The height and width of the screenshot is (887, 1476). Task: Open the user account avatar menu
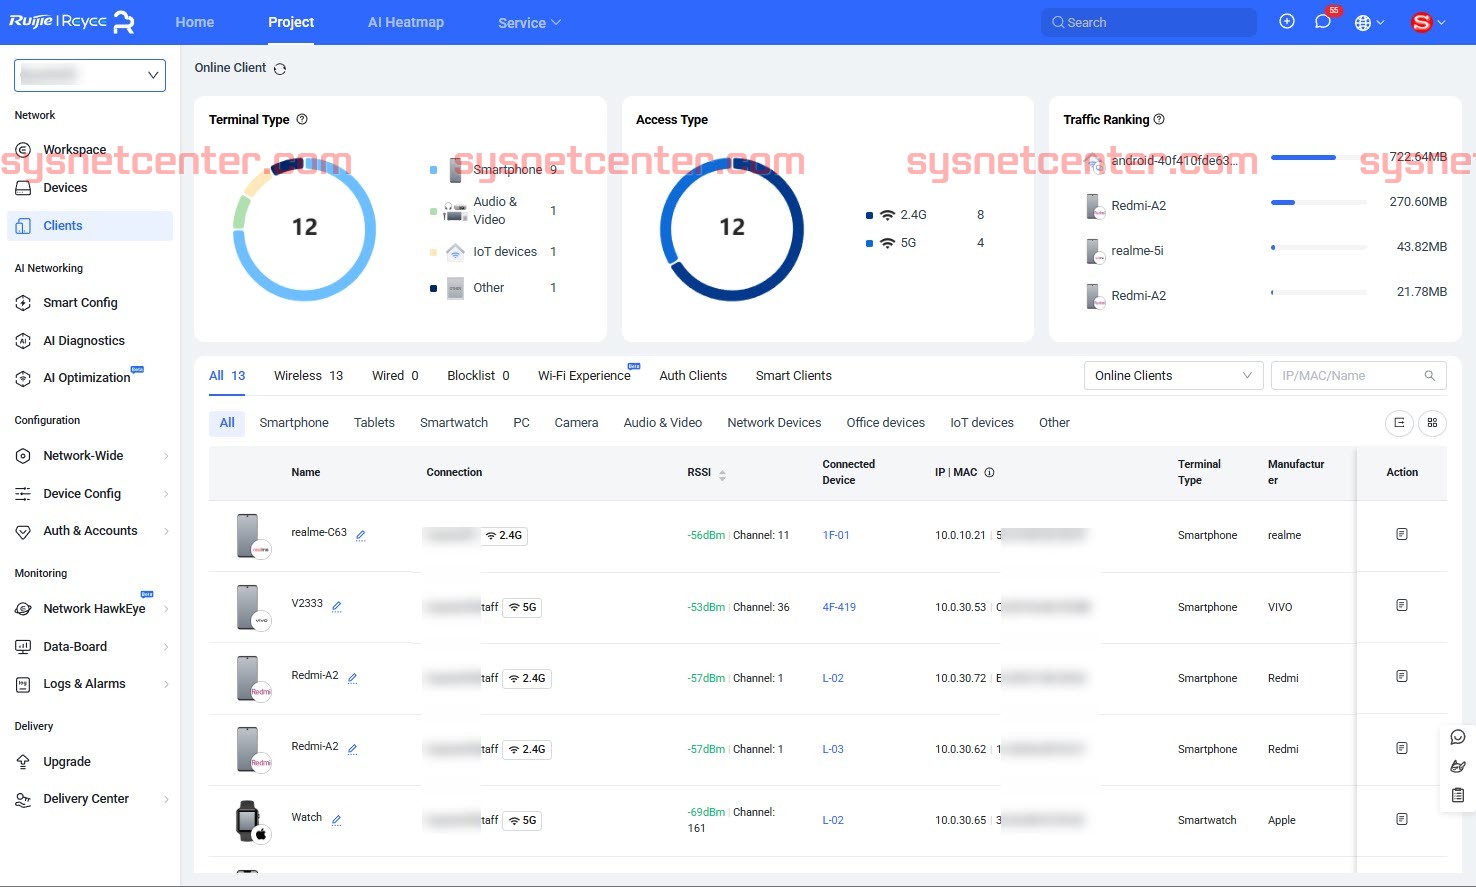[1428, 22]
